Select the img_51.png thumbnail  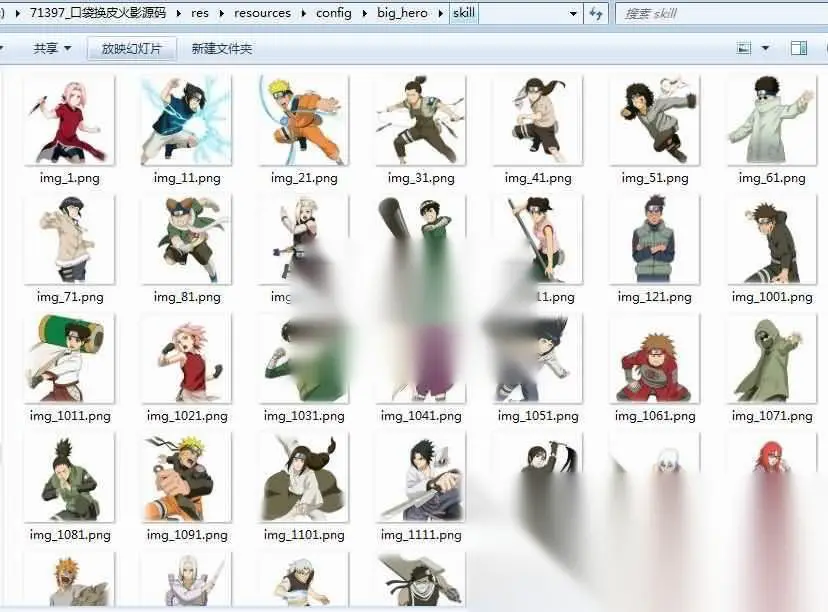point(655,120)
